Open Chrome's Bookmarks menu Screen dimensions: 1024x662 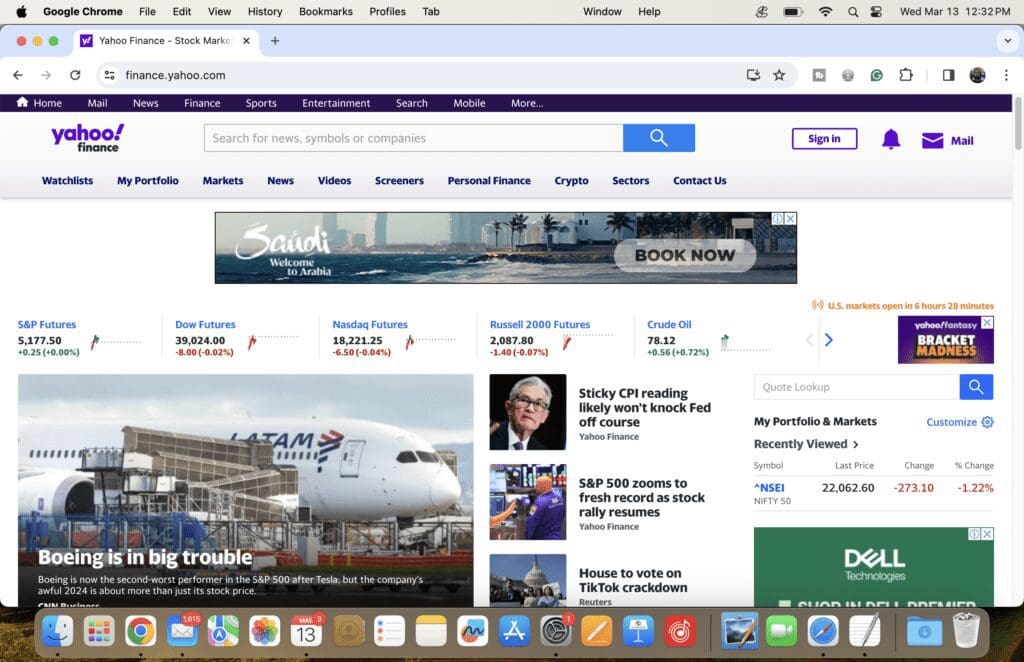325,12
